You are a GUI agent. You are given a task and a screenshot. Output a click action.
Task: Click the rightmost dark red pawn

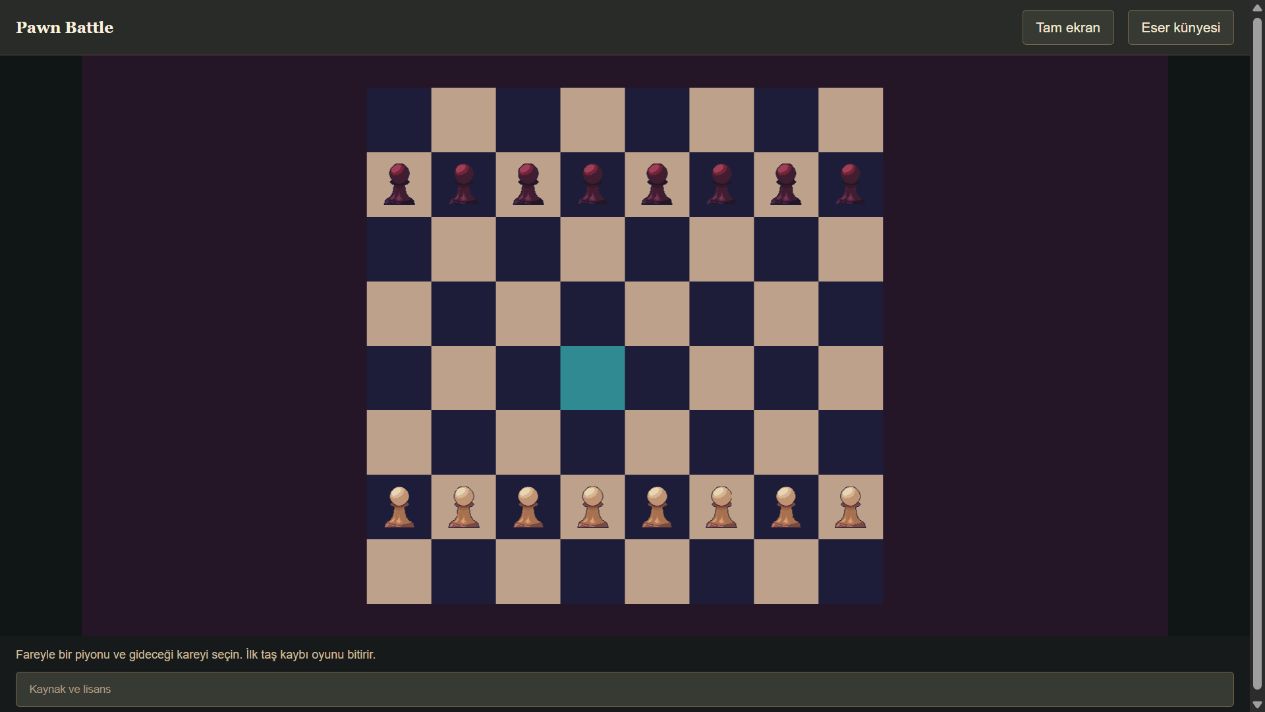point(850,184)
